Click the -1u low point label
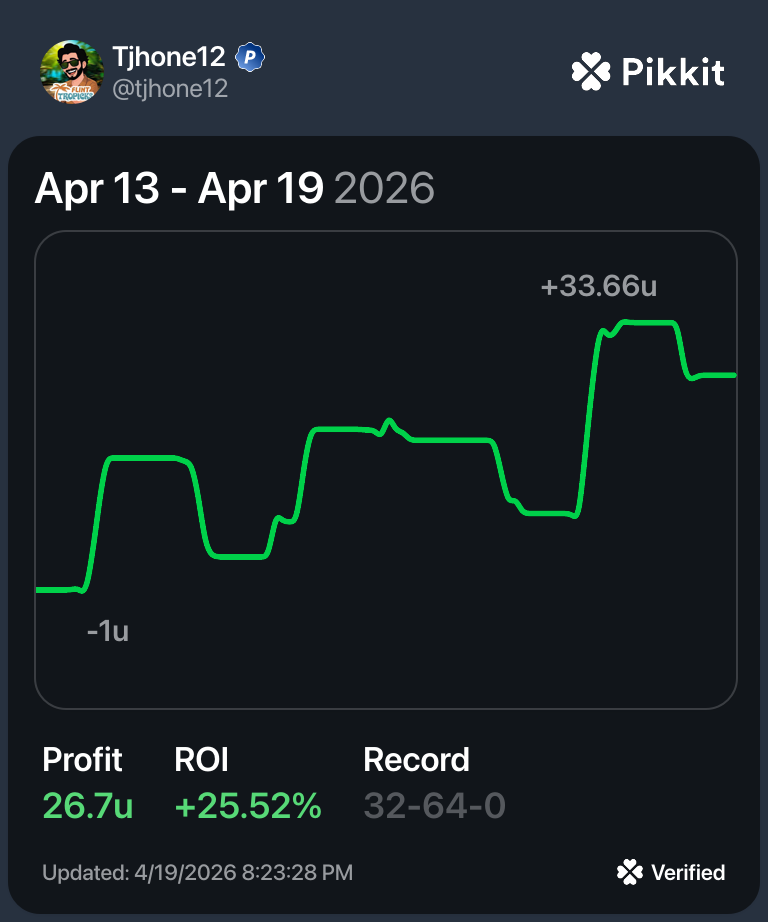The height and width of the screenshot is (922, 768). (x=107, y=631)
